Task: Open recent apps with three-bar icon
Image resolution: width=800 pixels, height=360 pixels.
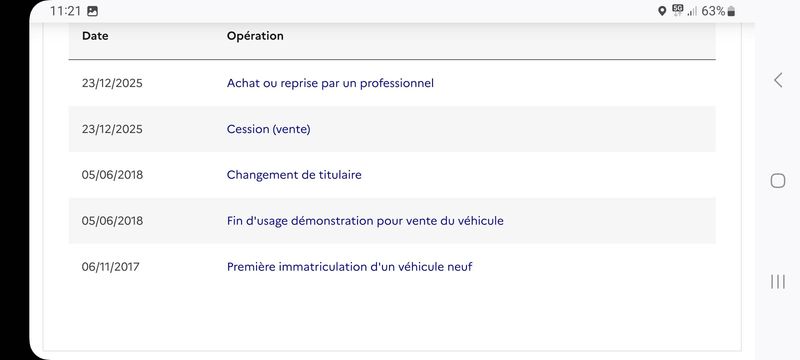Action: 778,281
